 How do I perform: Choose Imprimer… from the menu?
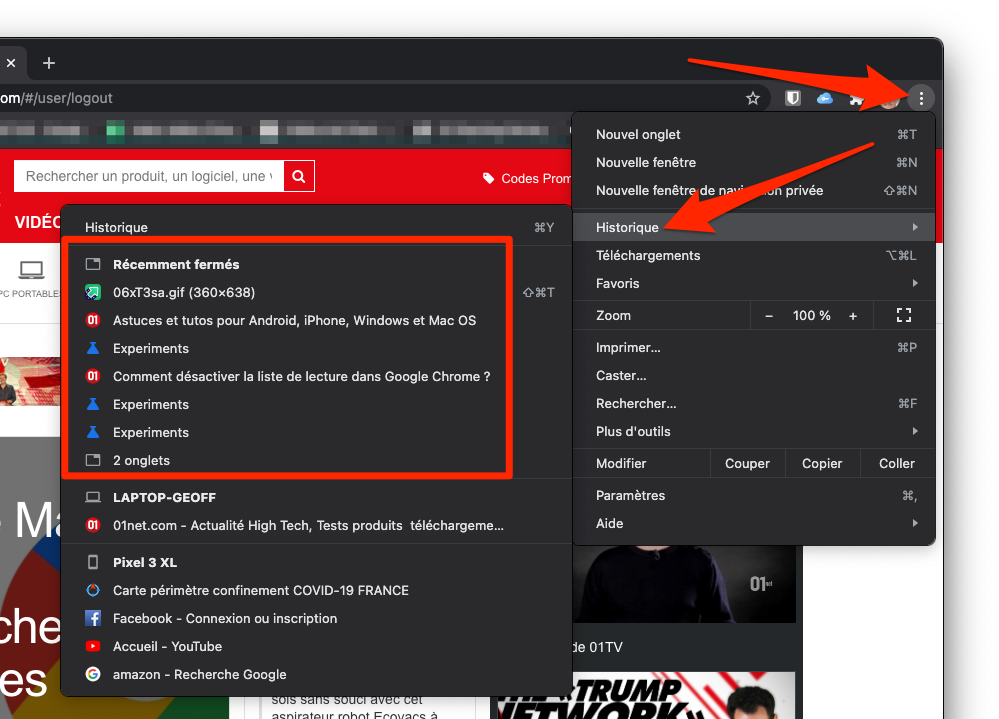[754, 348]
